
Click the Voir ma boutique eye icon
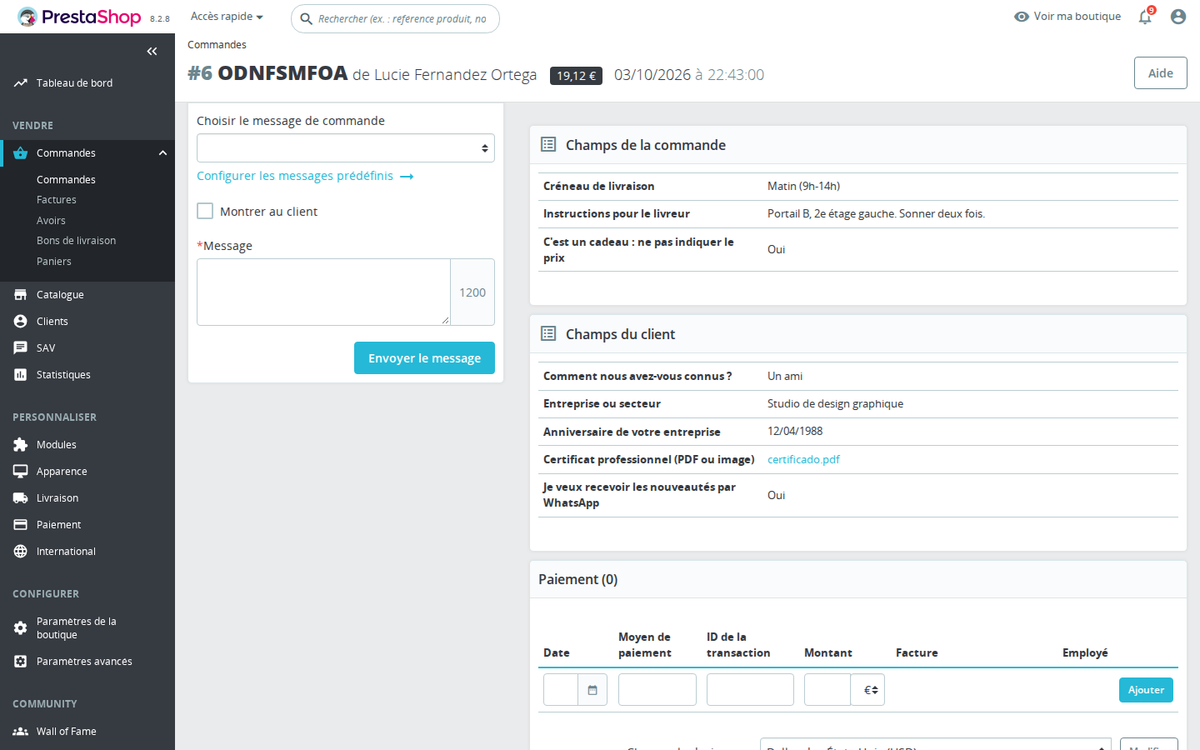pyautogui.click(x=1022, y=17)
